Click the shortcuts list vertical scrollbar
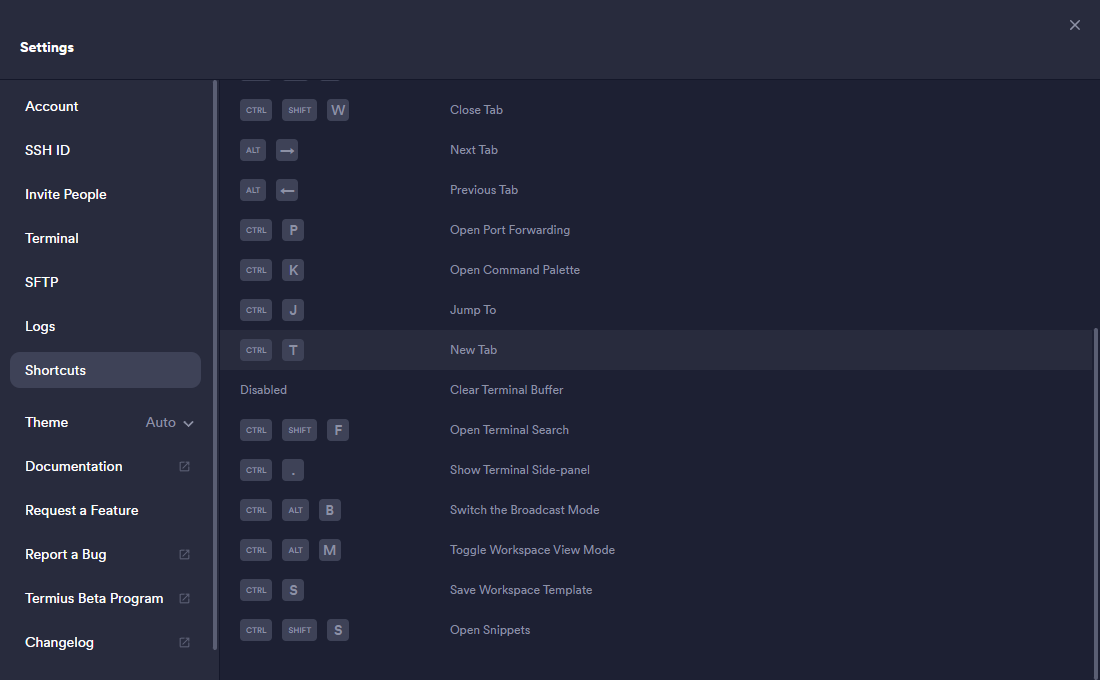The width and height of the screenshot is (1100, 680). [x=1096, y=502]
